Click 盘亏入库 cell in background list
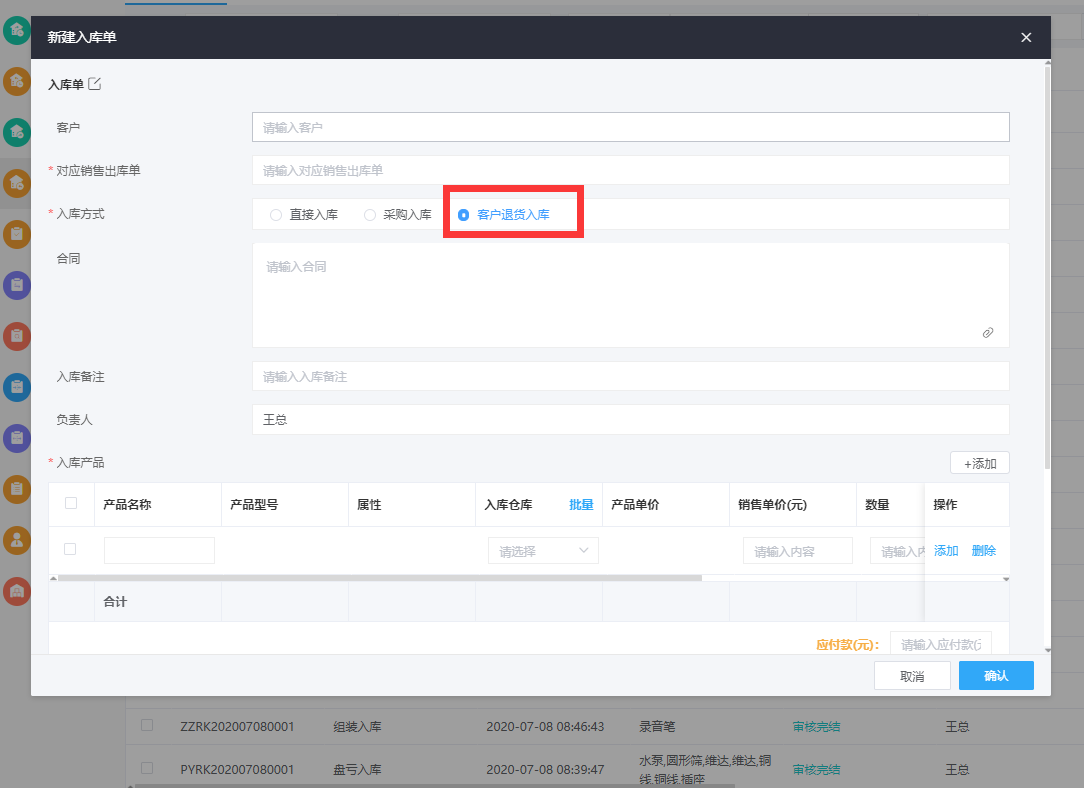Viewport: 1084px width, 788px height. [x=357, y=769]
